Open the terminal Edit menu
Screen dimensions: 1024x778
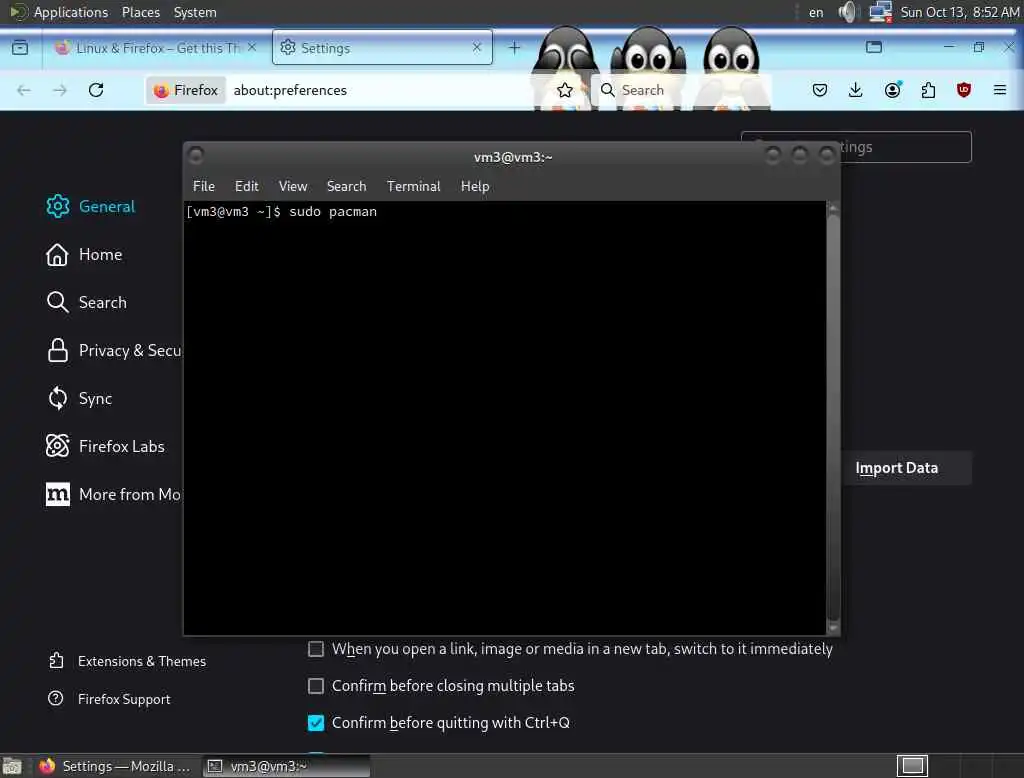246,186
